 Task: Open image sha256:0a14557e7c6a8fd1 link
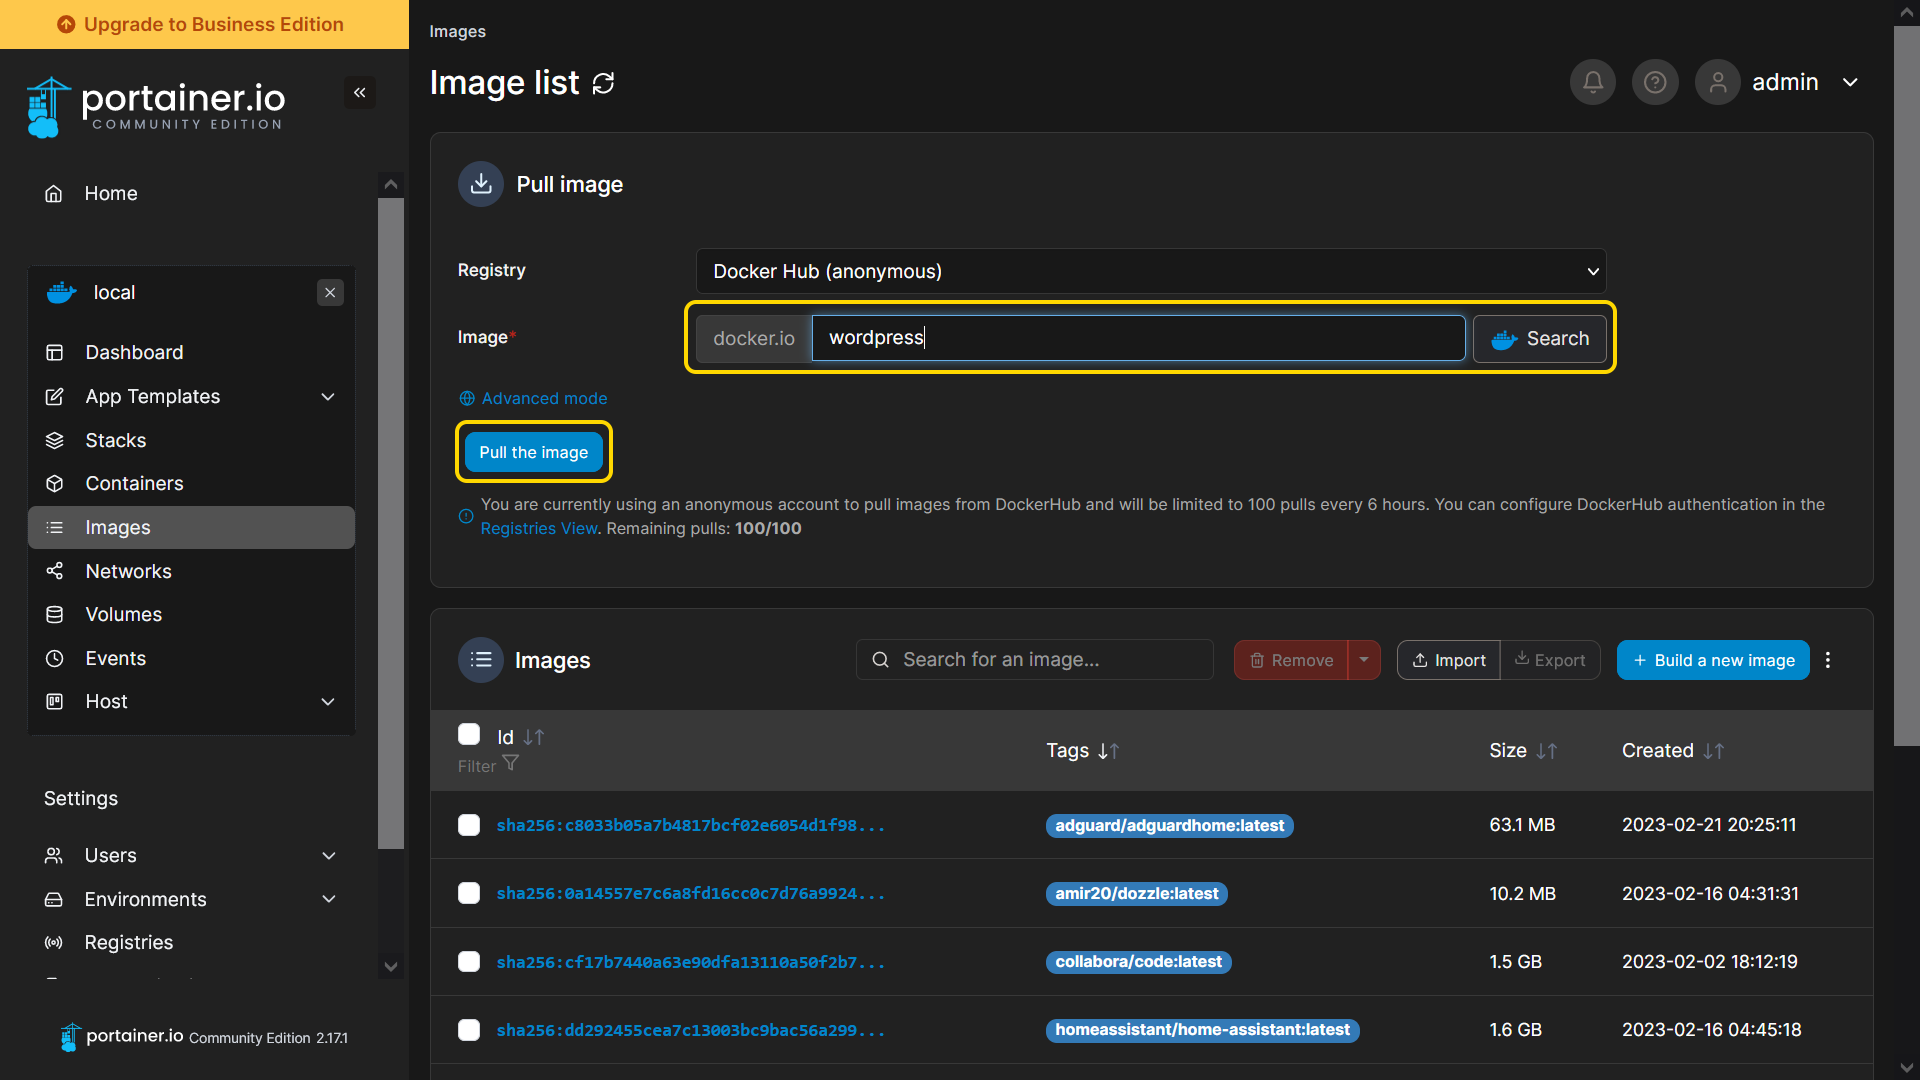click(690, 894)
